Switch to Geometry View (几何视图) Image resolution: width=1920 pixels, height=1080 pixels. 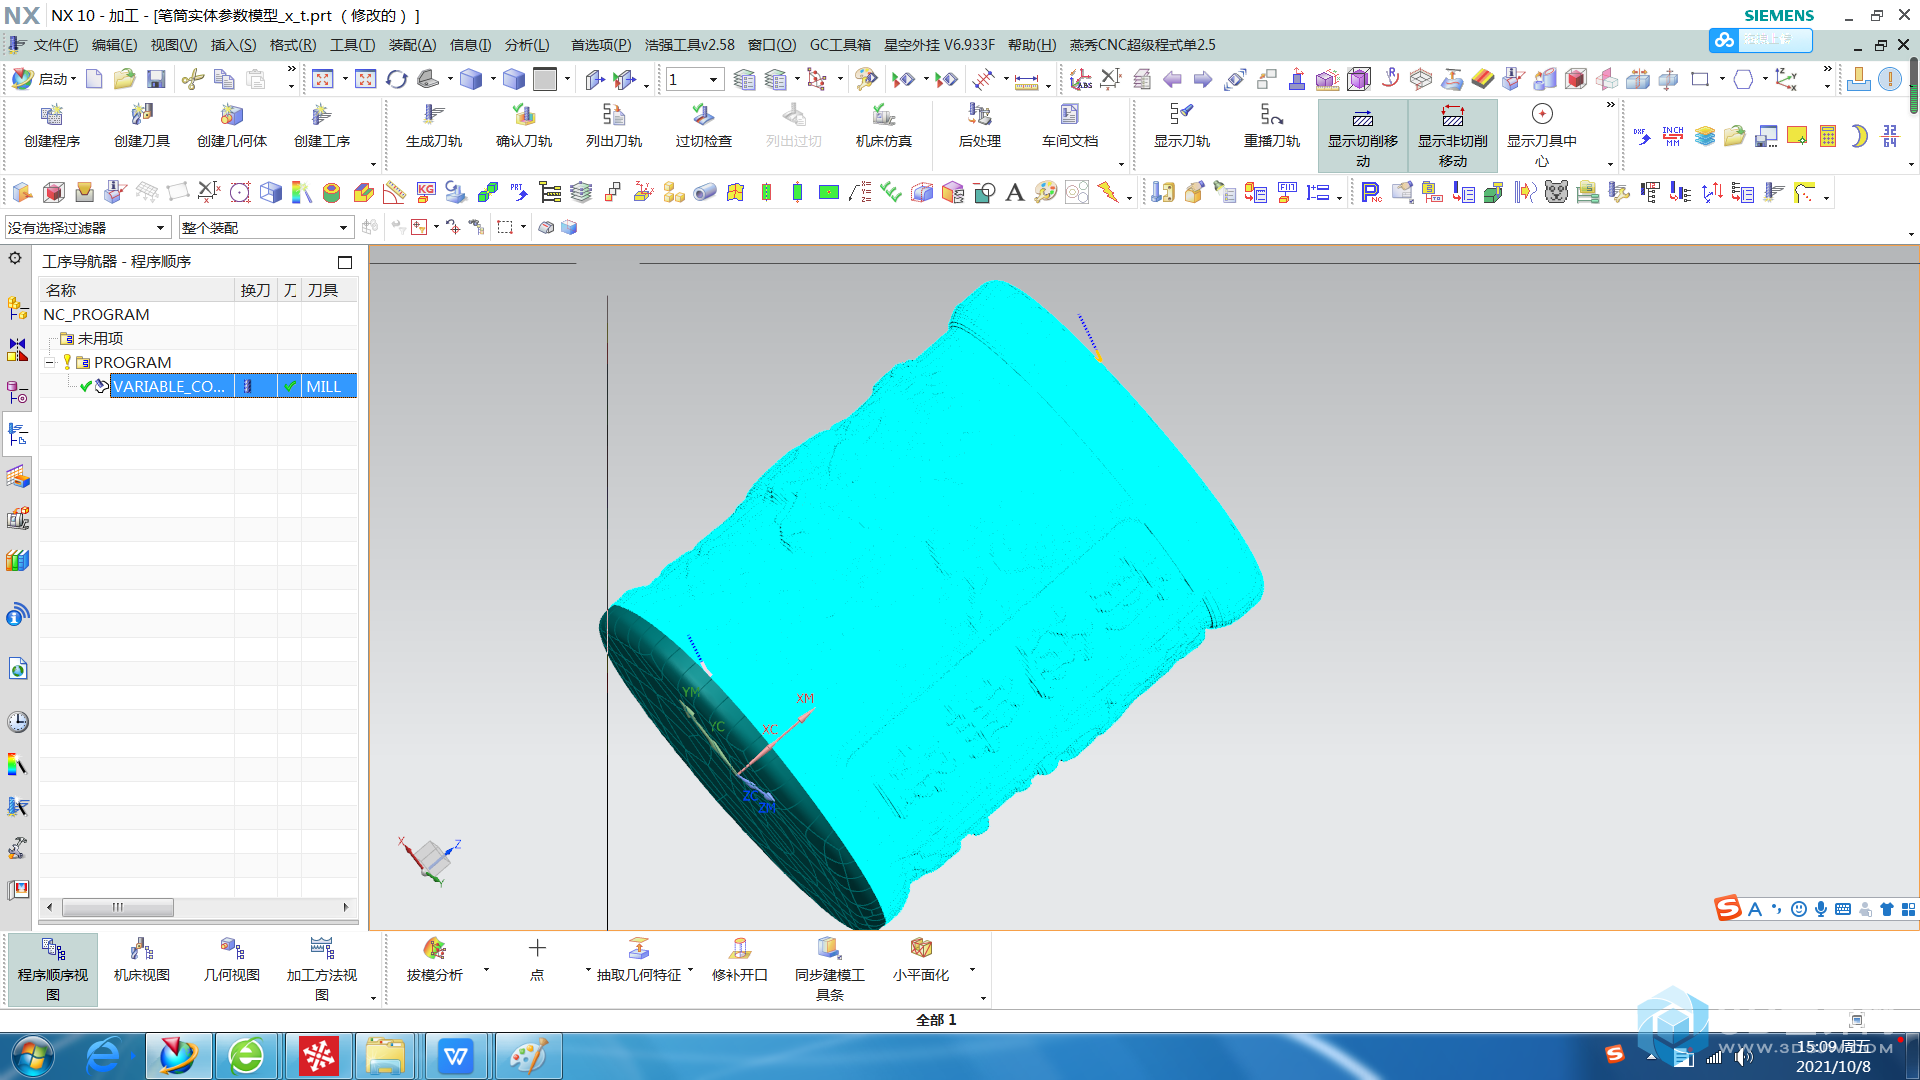click(232, 960)
